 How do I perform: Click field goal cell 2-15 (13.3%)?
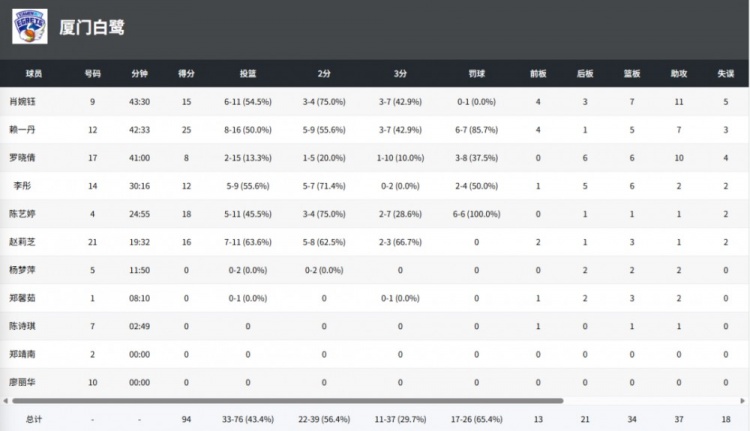click(248, 158)
